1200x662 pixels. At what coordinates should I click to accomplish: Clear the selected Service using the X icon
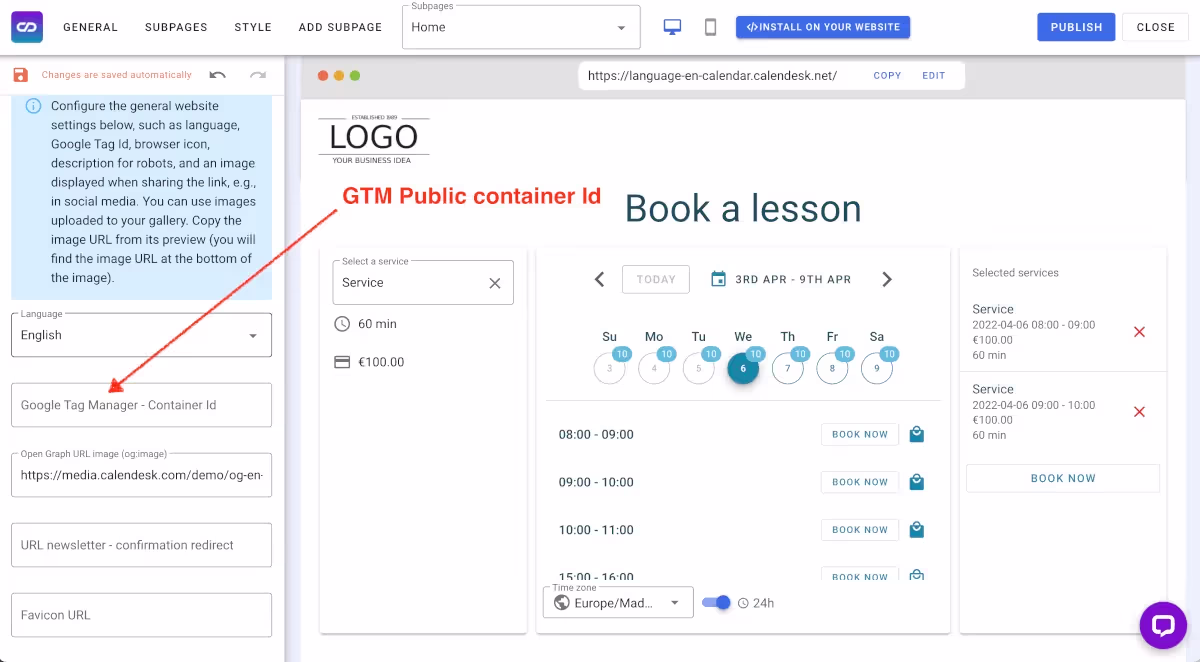[x=494, y=282]
